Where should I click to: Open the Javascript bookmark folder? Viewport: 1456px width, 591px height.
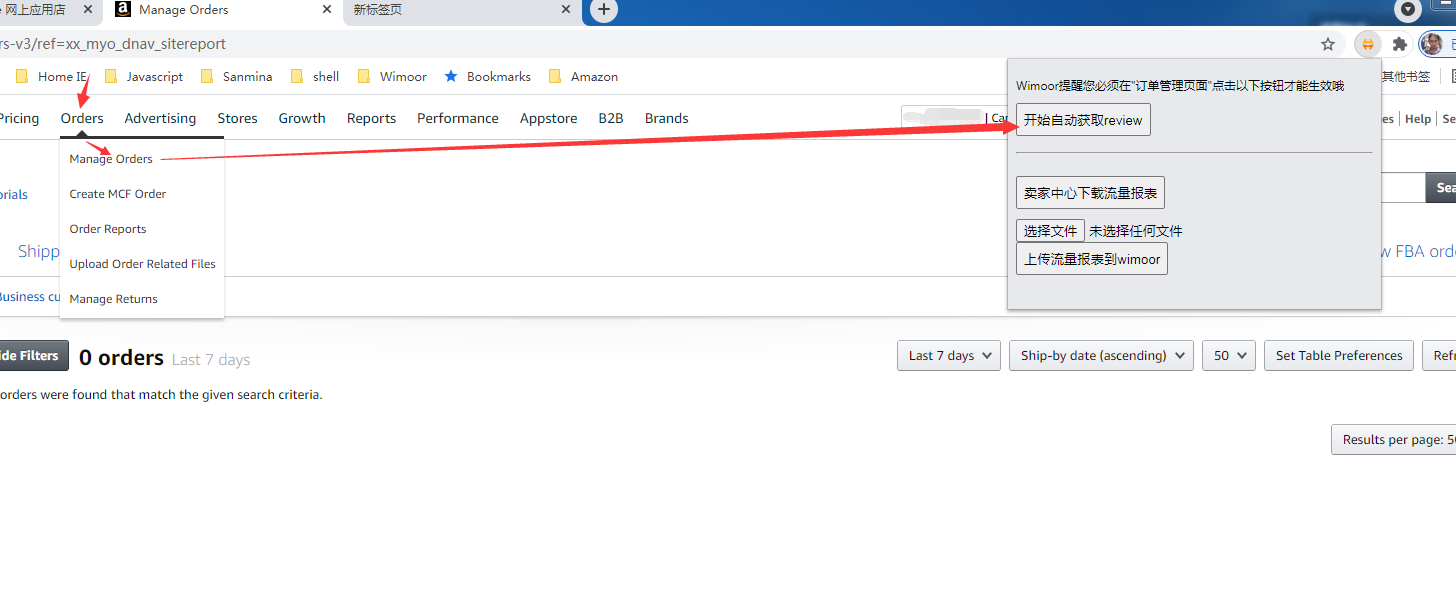pos(144,77)
